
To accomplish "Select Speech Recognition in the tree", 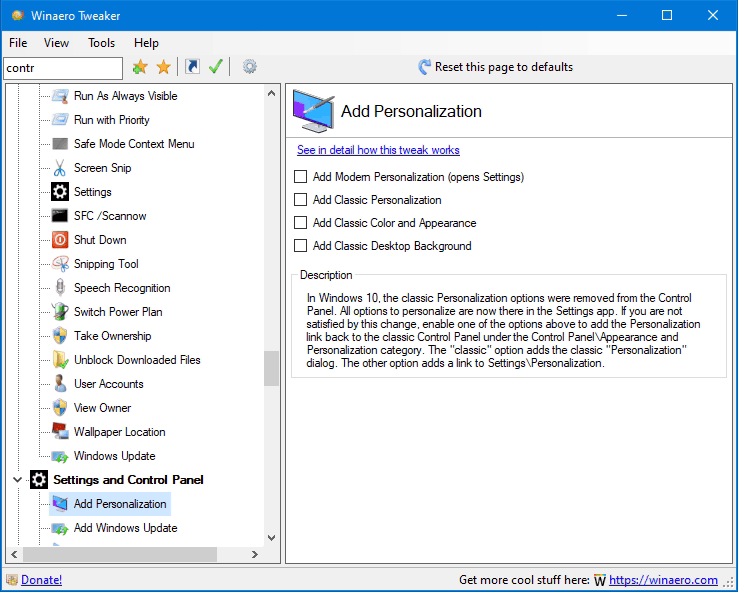I will [x=122, y=288].
